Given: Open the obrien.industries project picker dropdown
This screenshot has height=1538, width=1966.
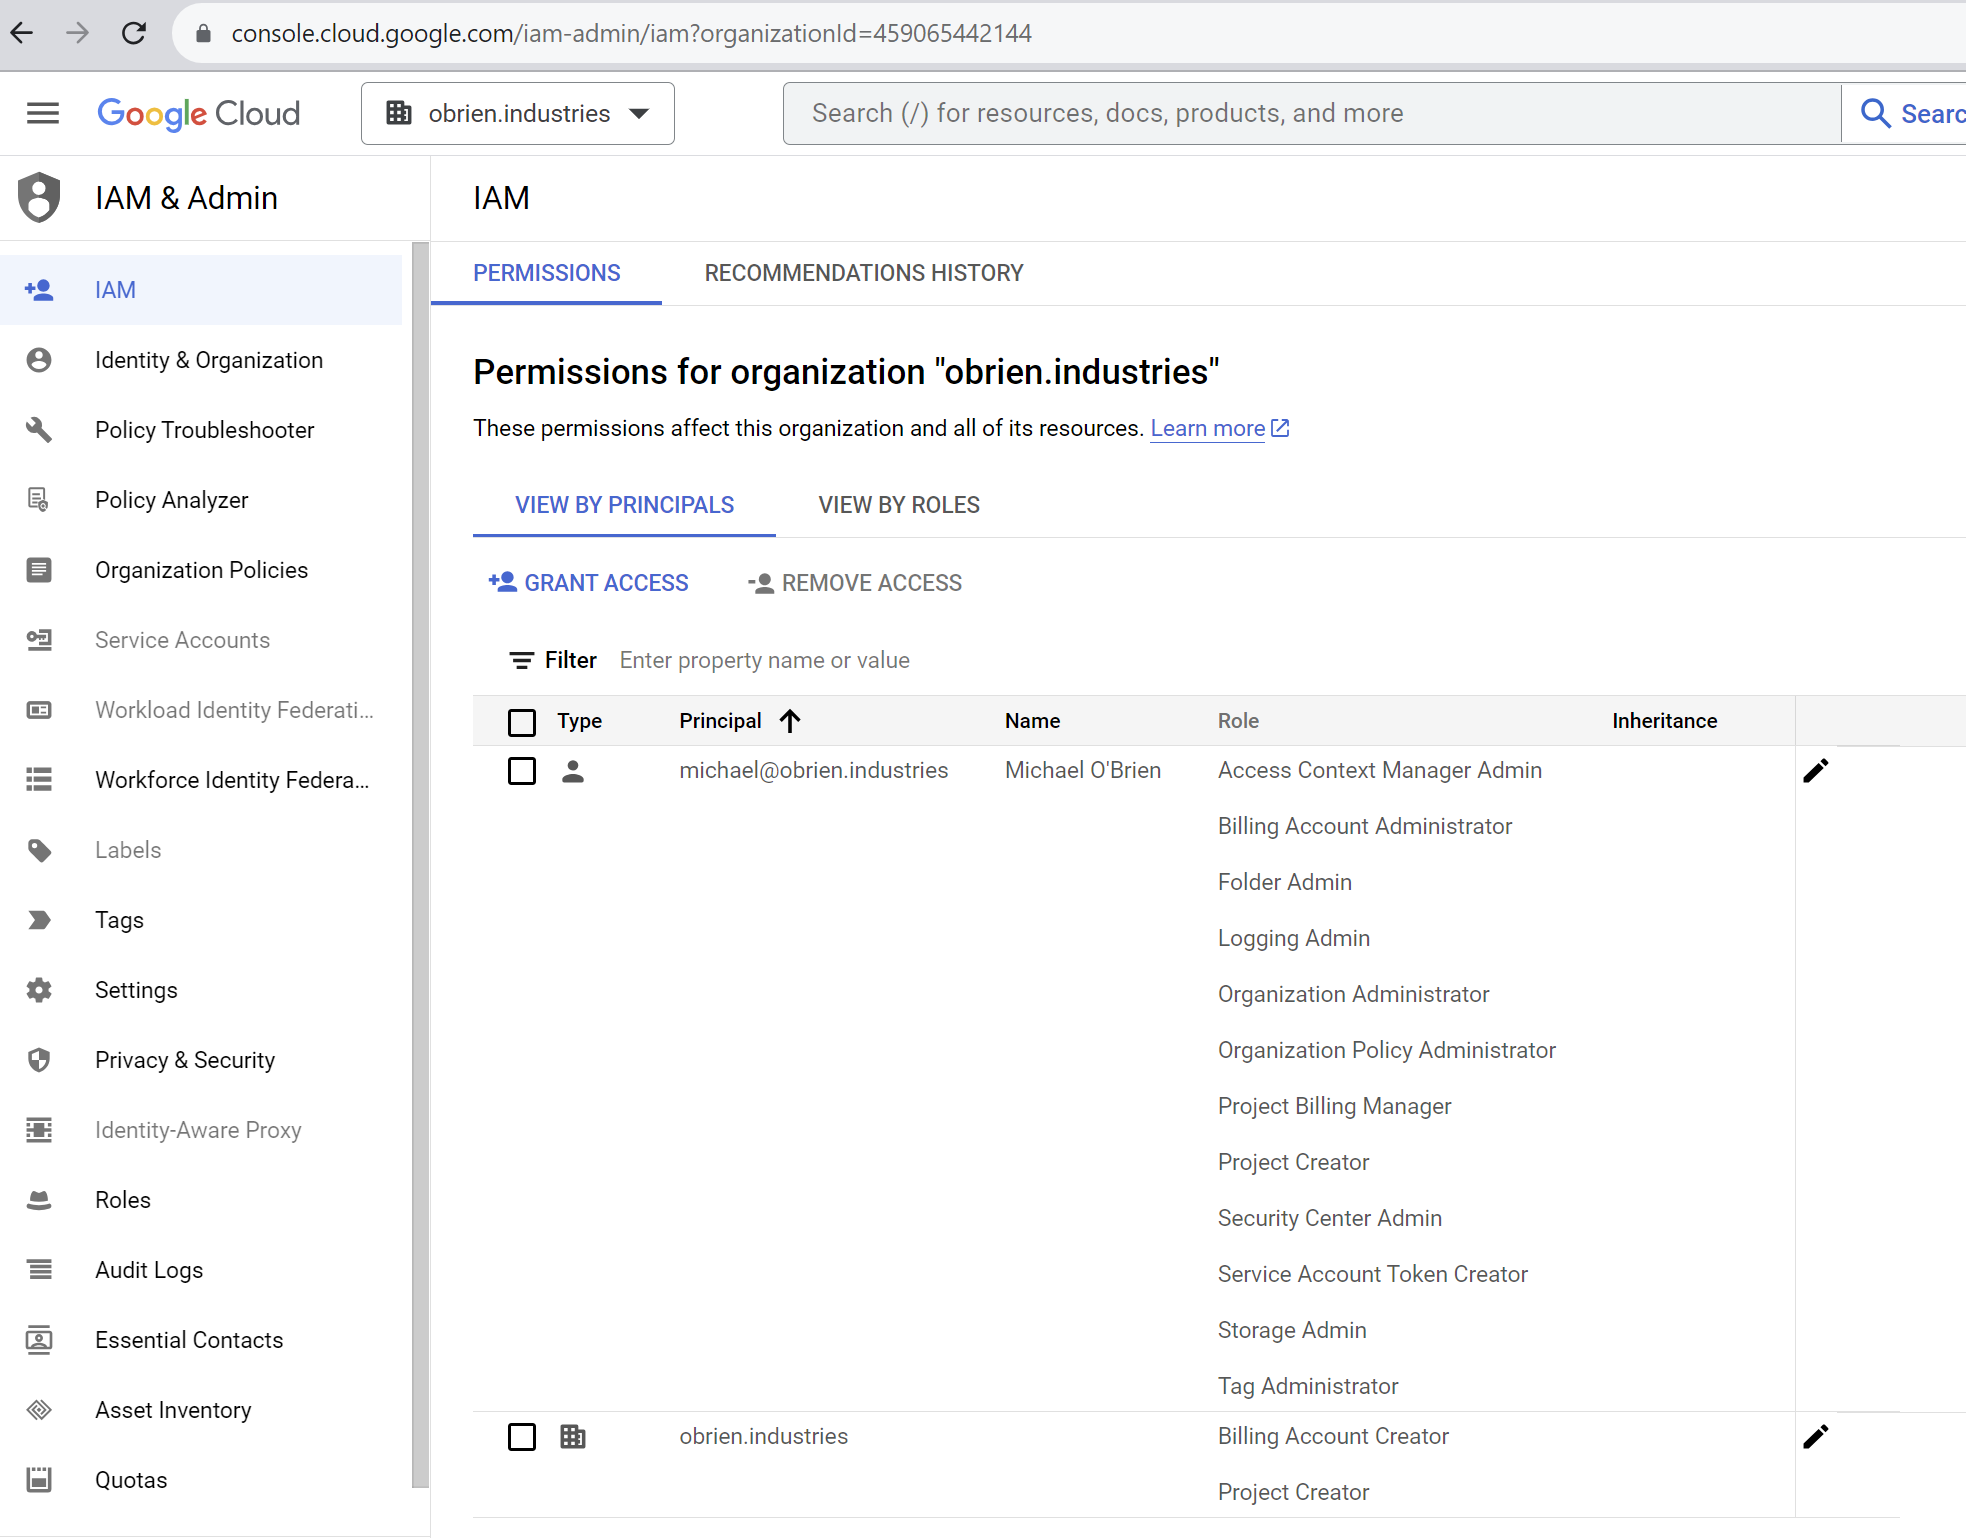Looking at the screenshot, I should click(x=518, y=113).
